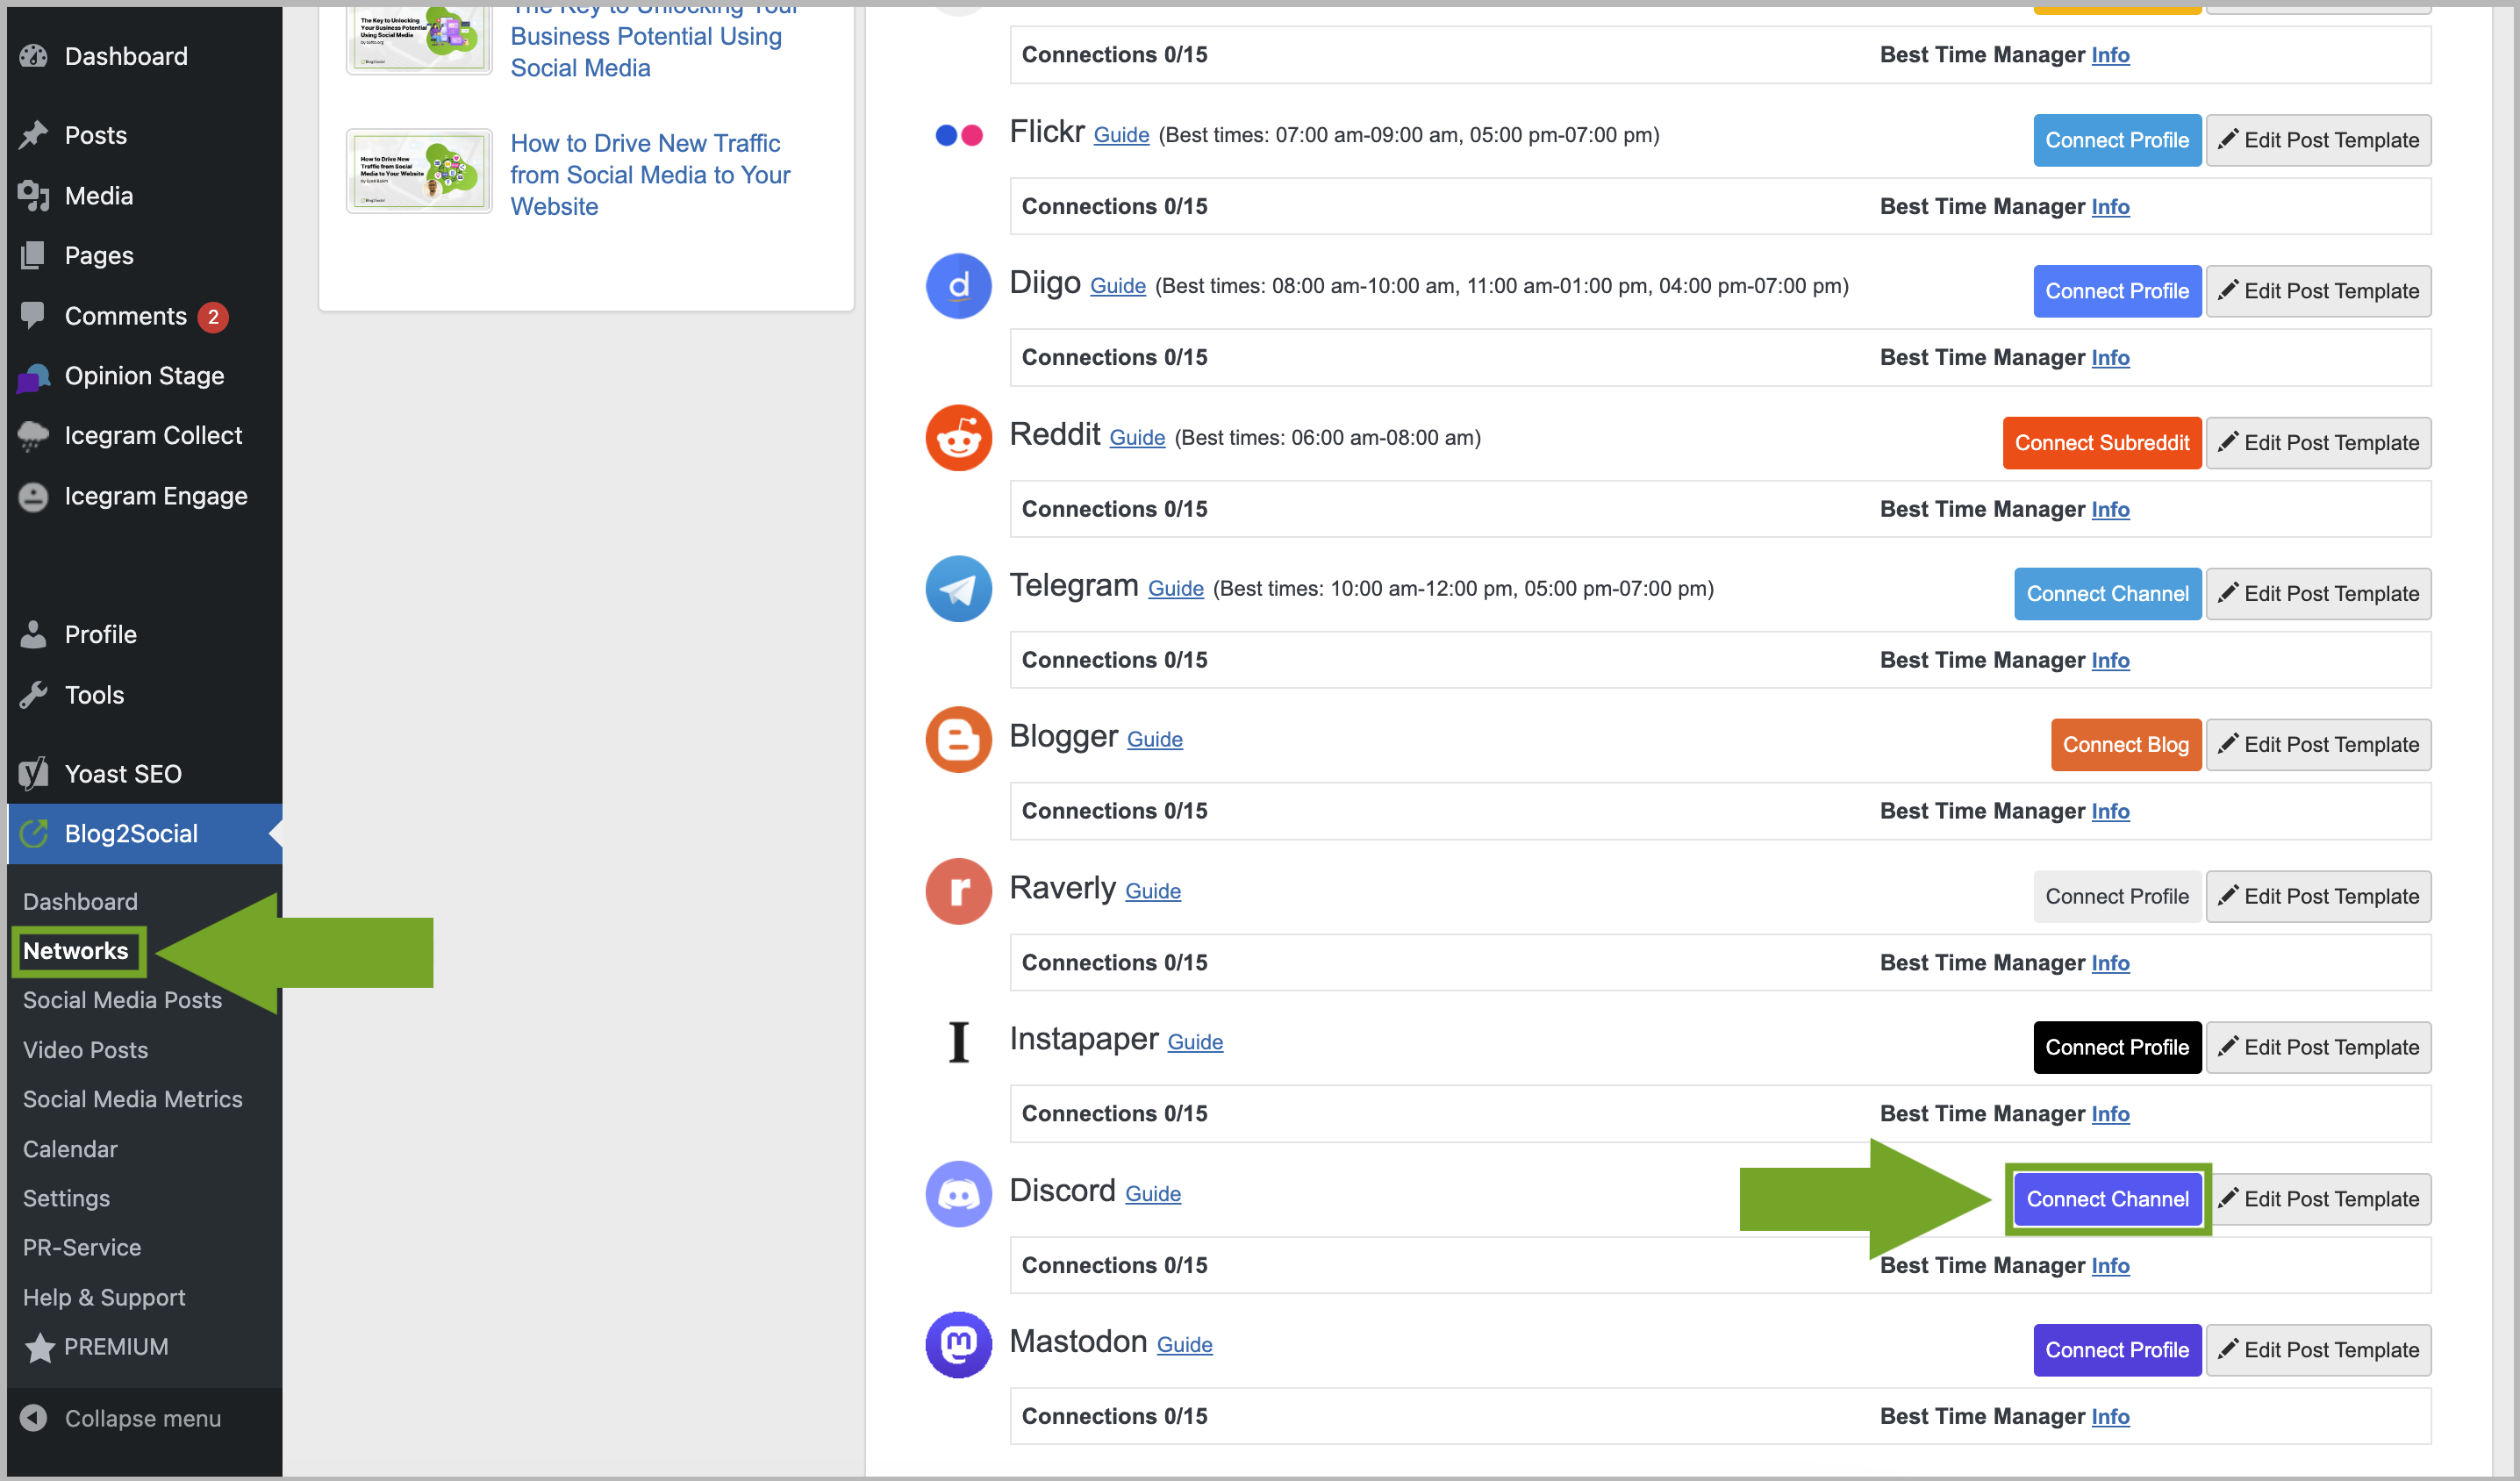
Task: Click the 'Connections 0/15' text under Blogger
Action: (1114, 811)
